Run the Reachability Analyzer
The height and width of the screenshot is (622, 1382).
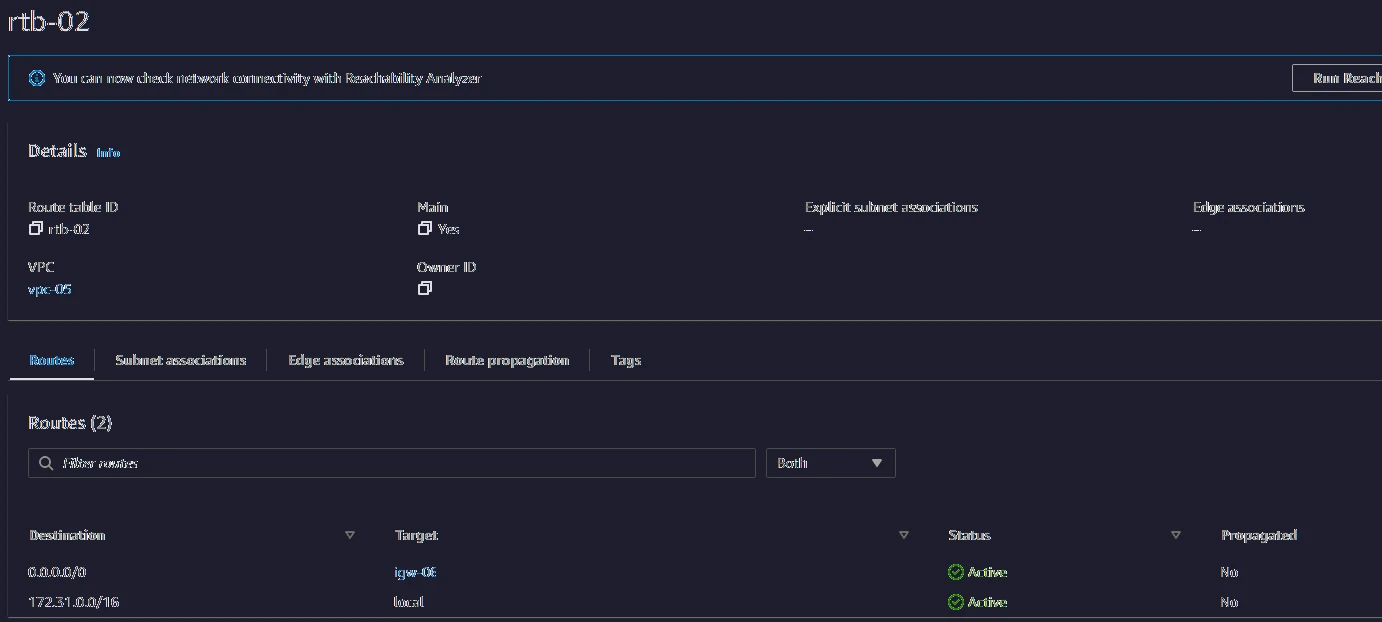[x=1337, y=78]
